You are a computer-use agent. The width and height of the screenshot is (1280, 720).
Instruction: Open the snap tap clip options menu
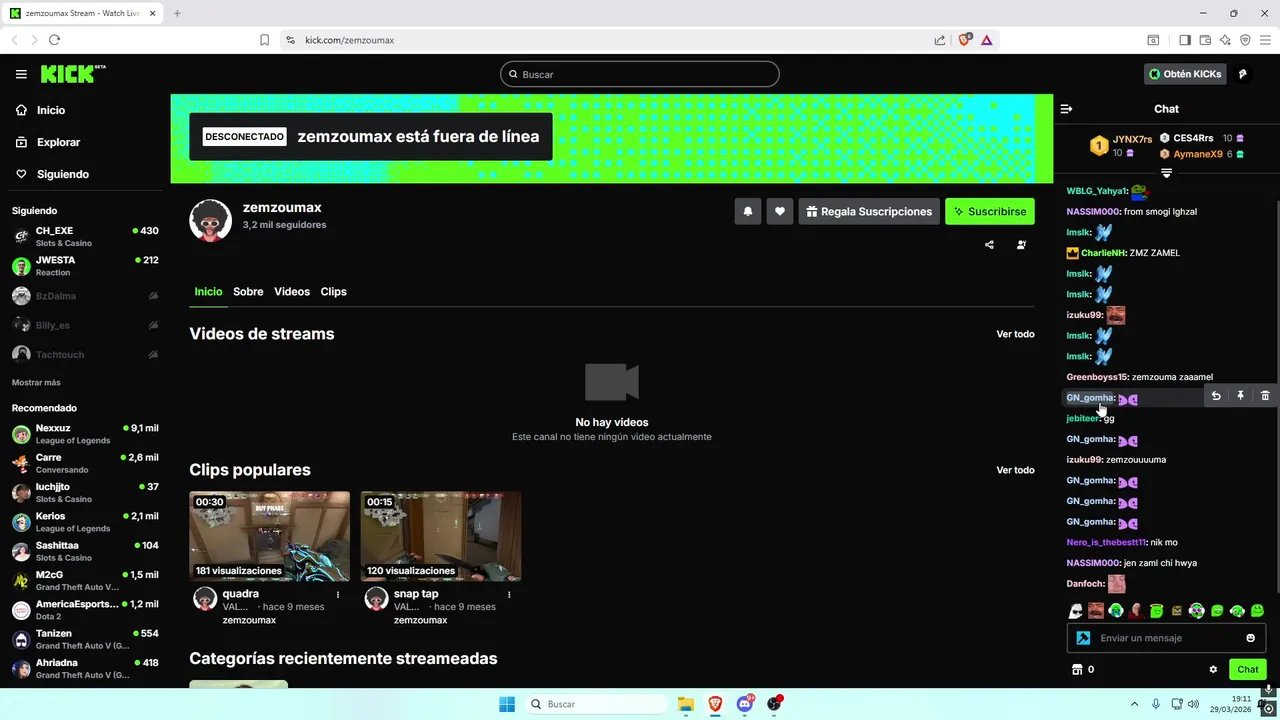(x=509, y=594)
